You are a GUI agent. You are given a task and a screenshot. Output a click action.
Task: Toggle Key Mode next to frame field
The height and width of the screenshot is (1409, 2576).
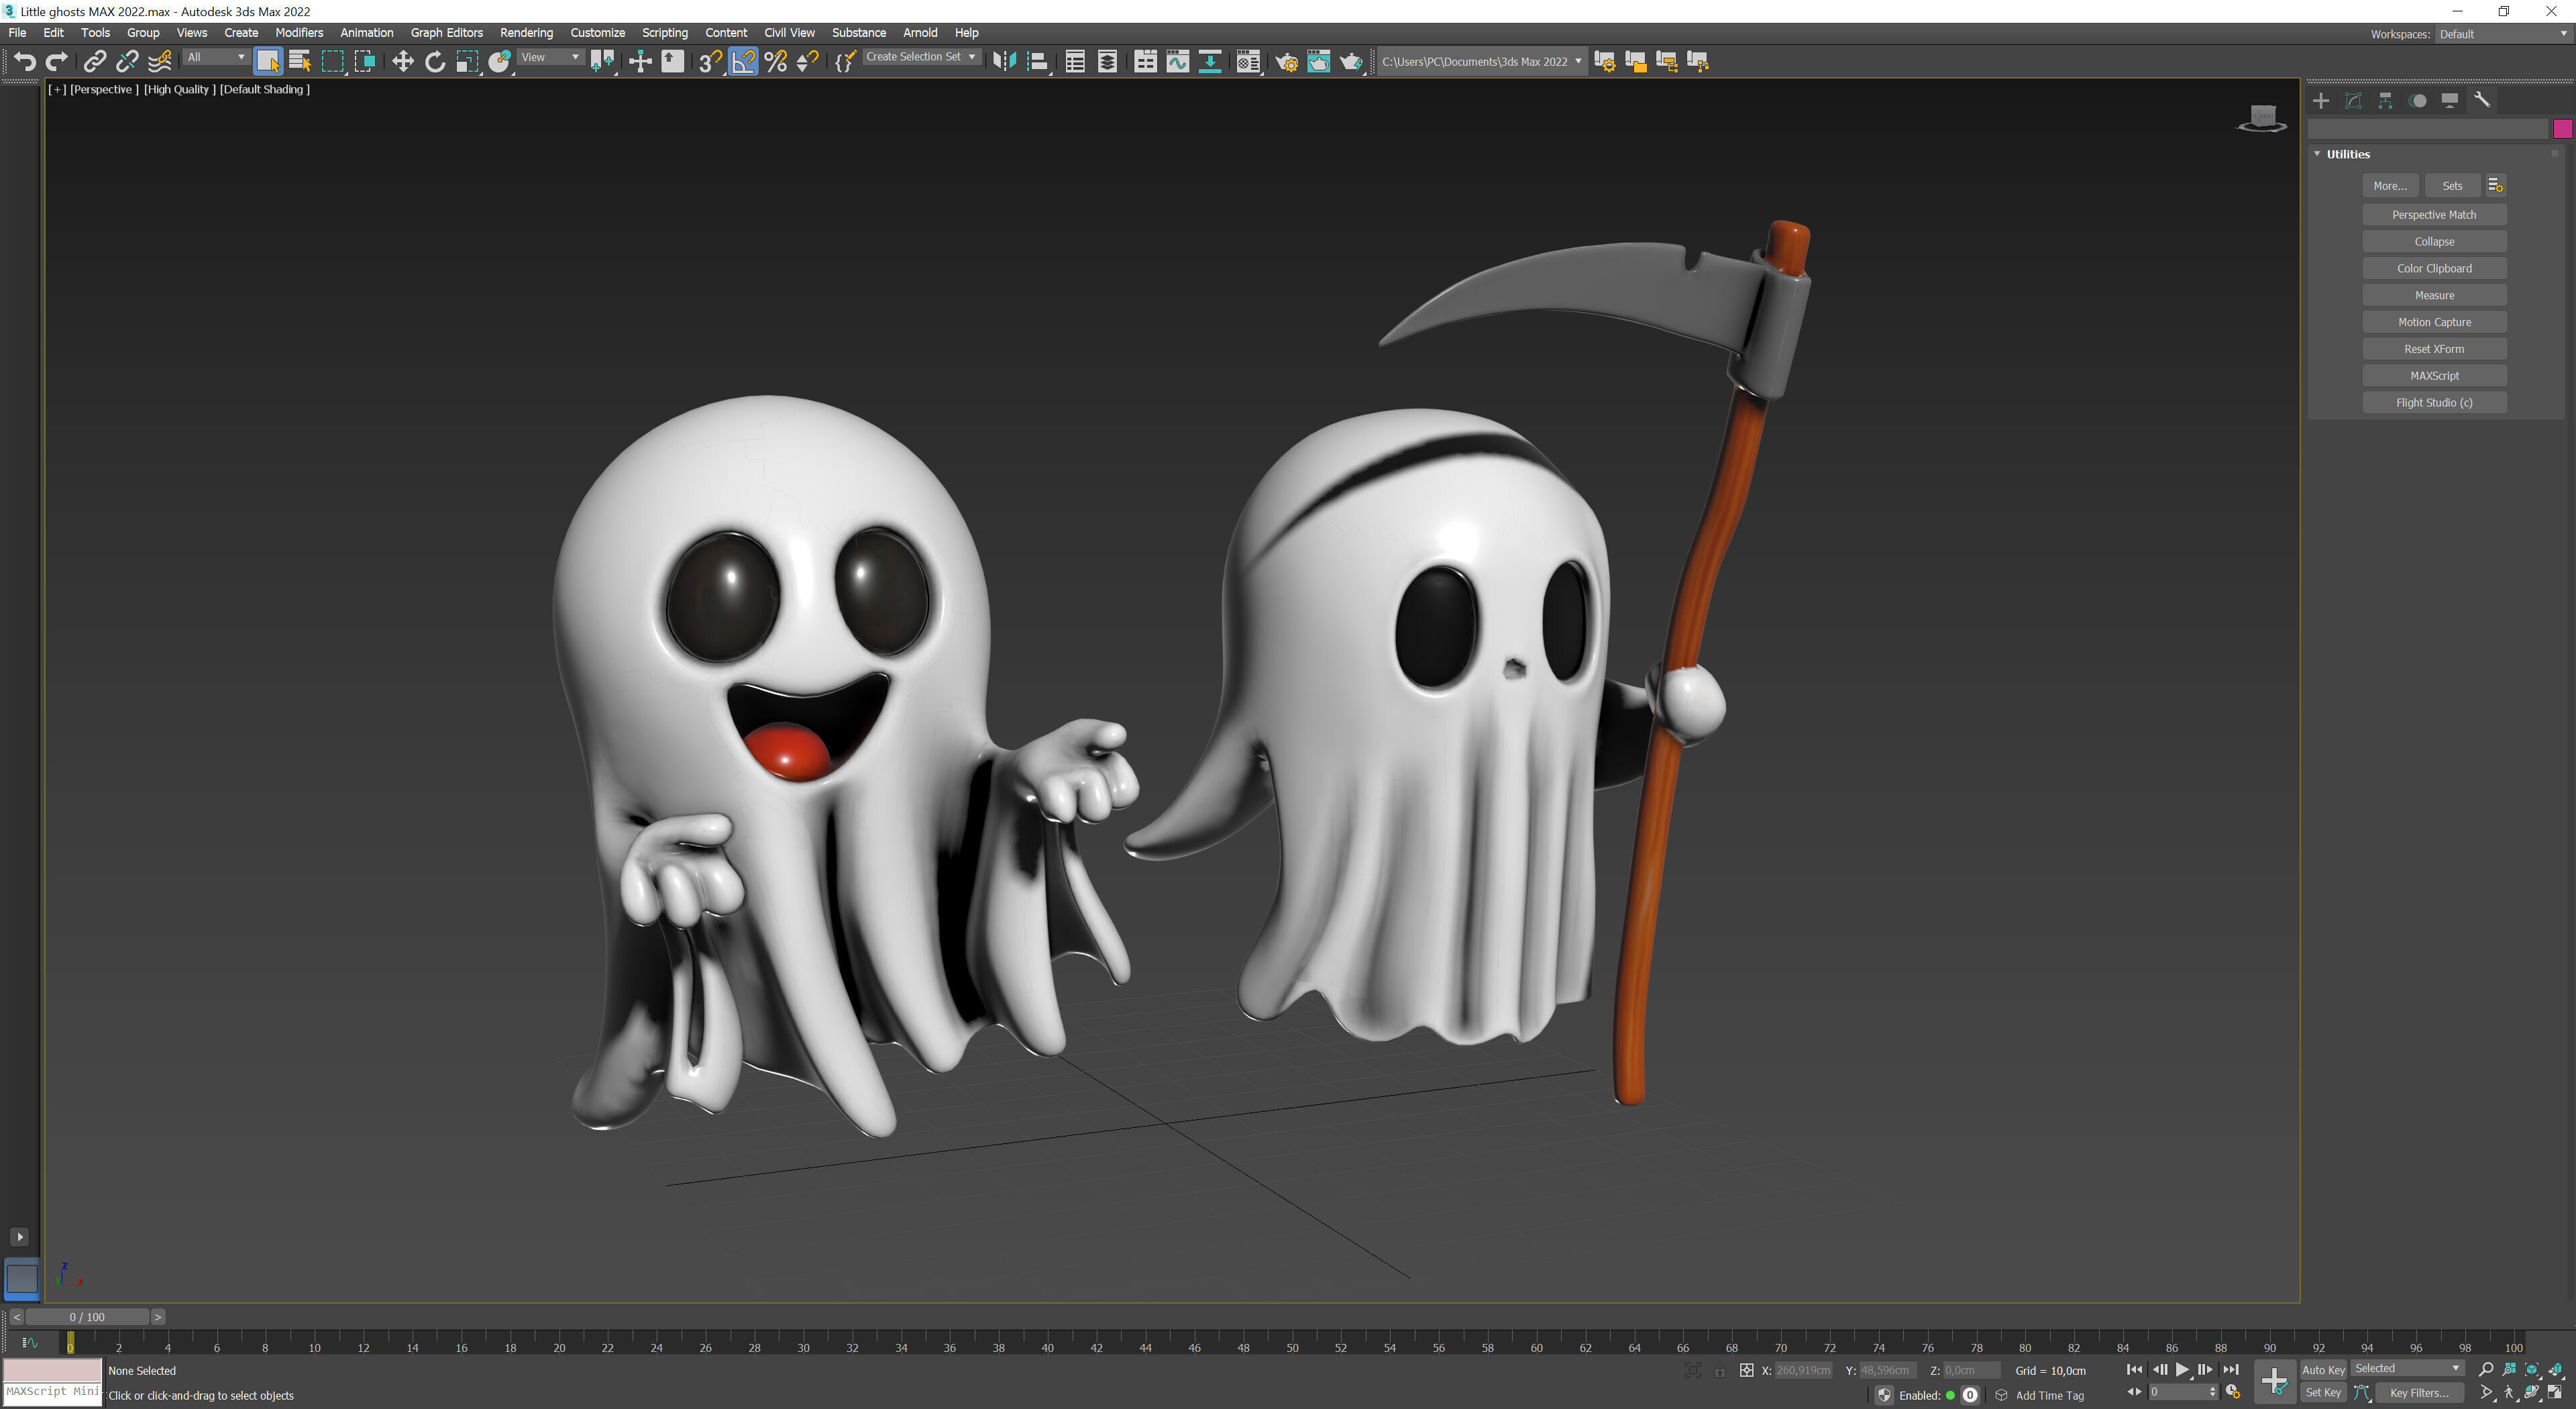click(2134, 1393)
